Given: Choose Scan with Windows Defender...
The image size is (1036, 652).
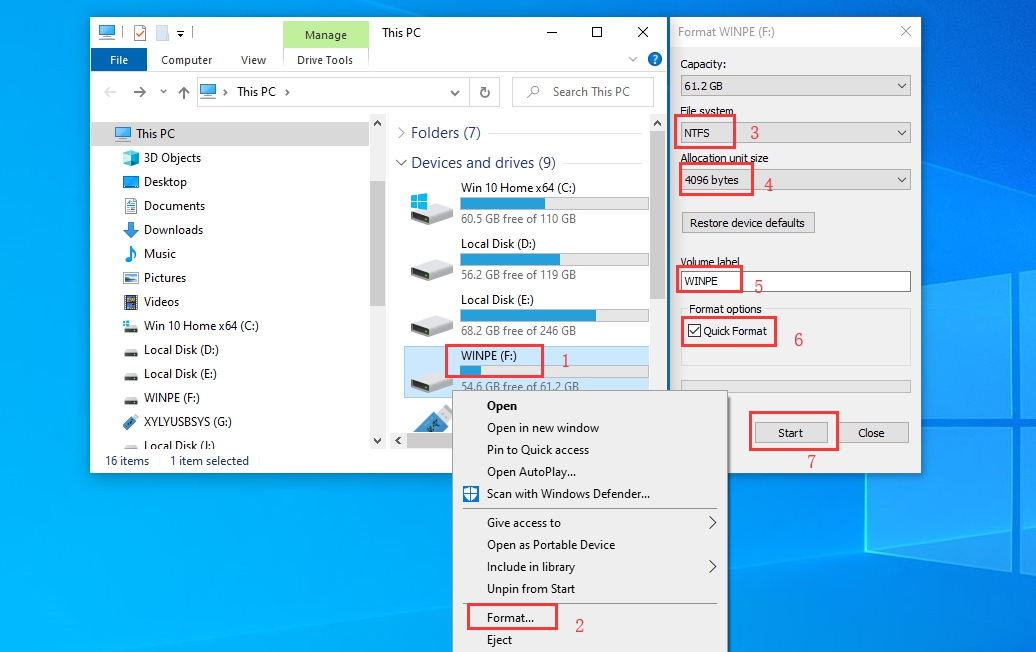Looking at the screenshot, I should click(x=568, y=493).
